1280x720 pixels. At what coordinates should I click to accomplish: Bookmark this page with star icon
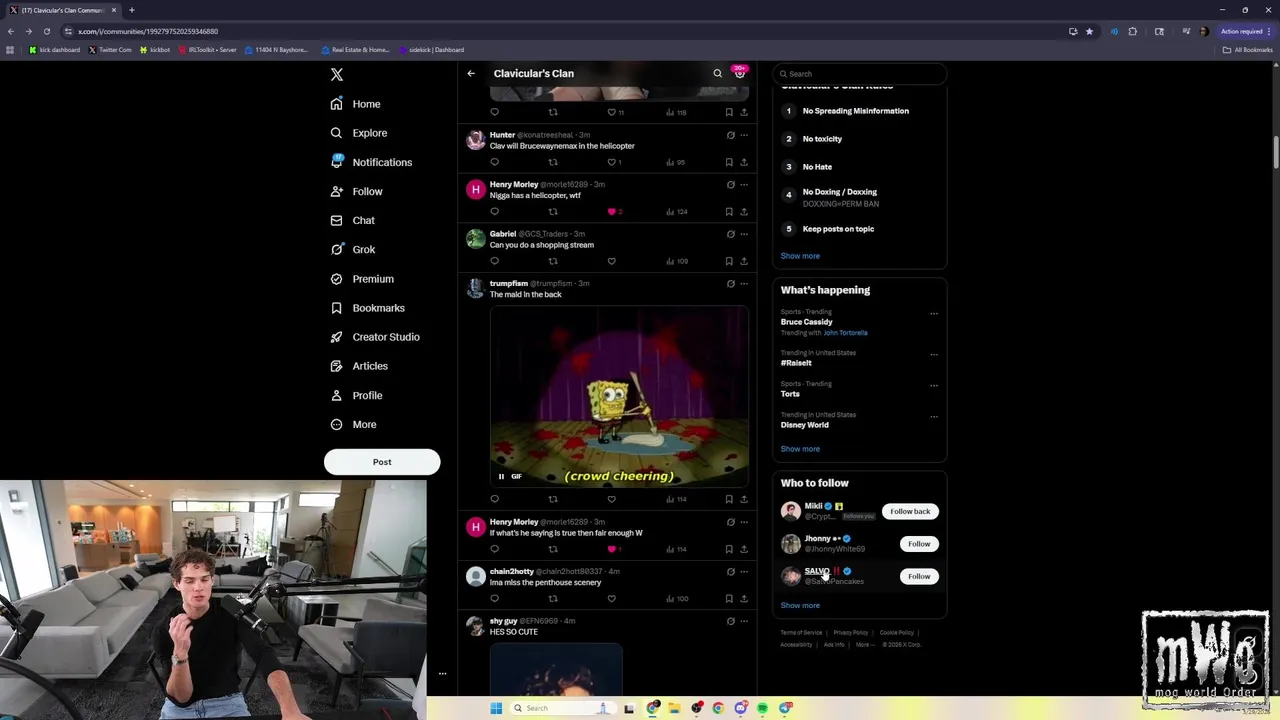coord(1089,31)
